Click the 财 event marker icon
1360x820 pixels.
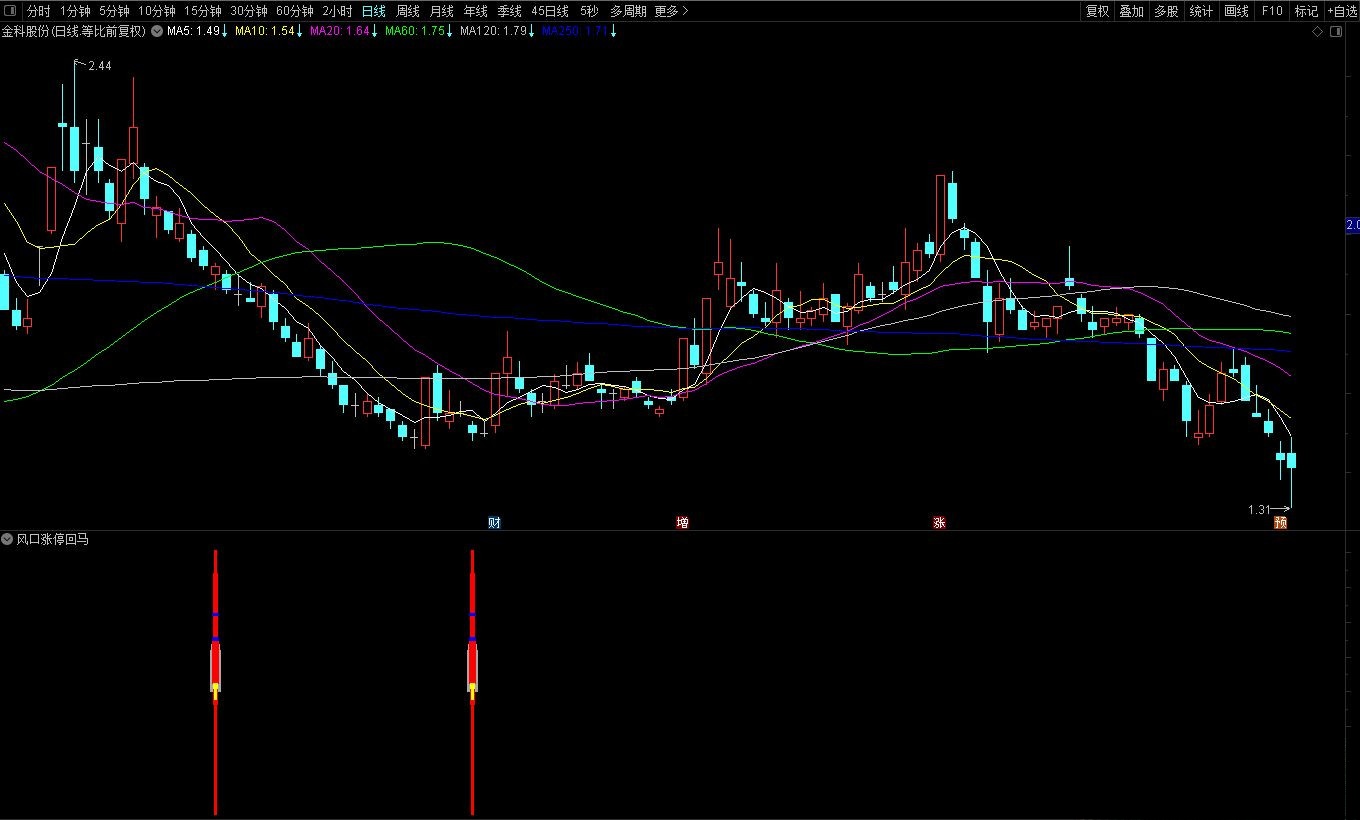(x=494, y=522)
